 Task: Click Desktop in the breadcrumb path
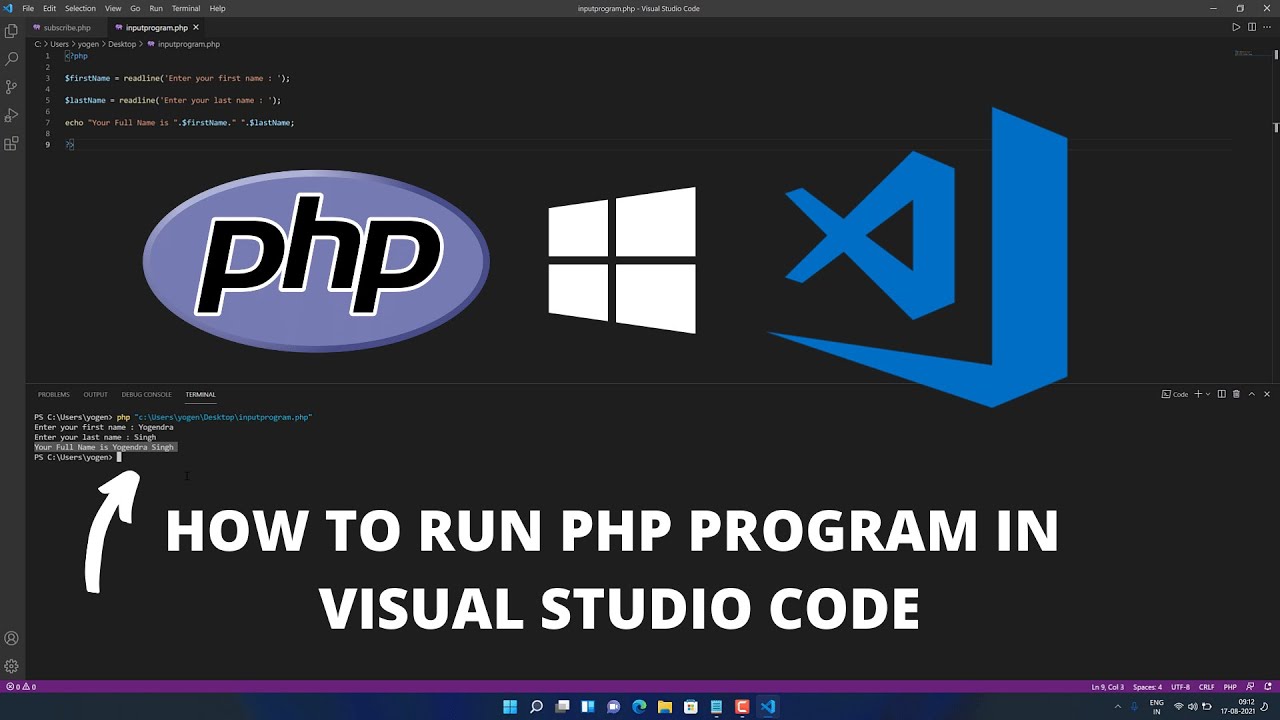(122, 44)
